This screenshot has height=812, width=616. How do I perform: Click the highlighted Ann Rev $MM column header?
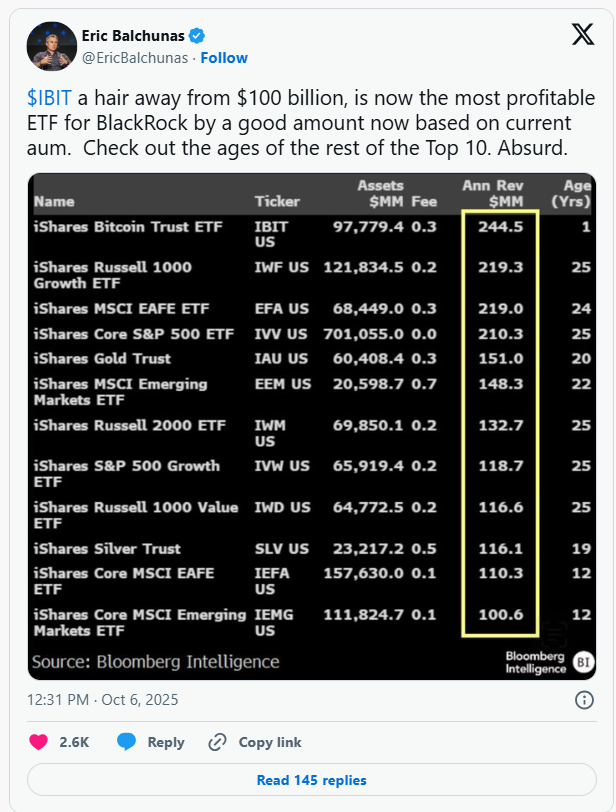(x=500, y=193)
